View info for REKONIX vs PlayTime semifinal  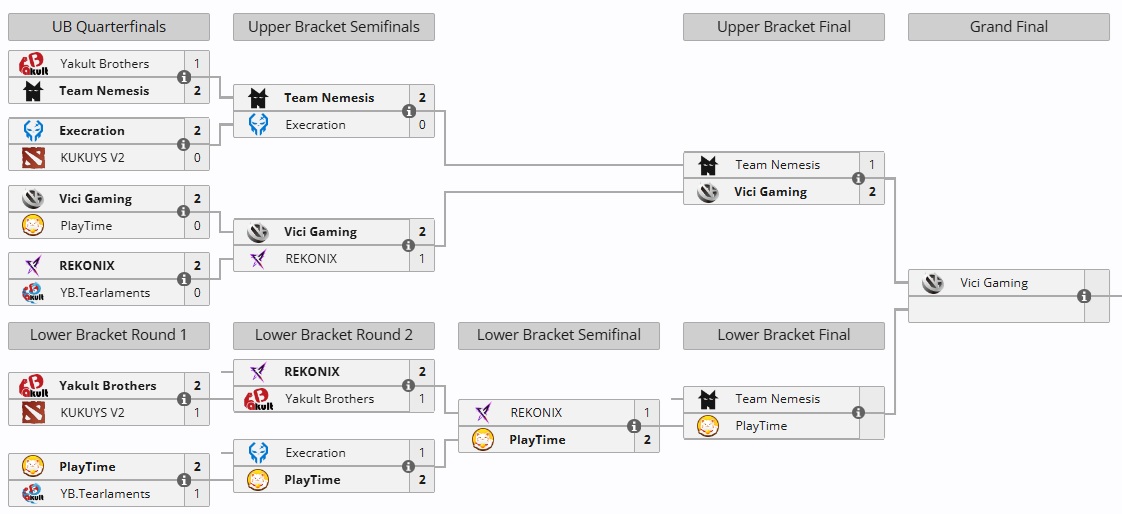(x=634, y=426)
